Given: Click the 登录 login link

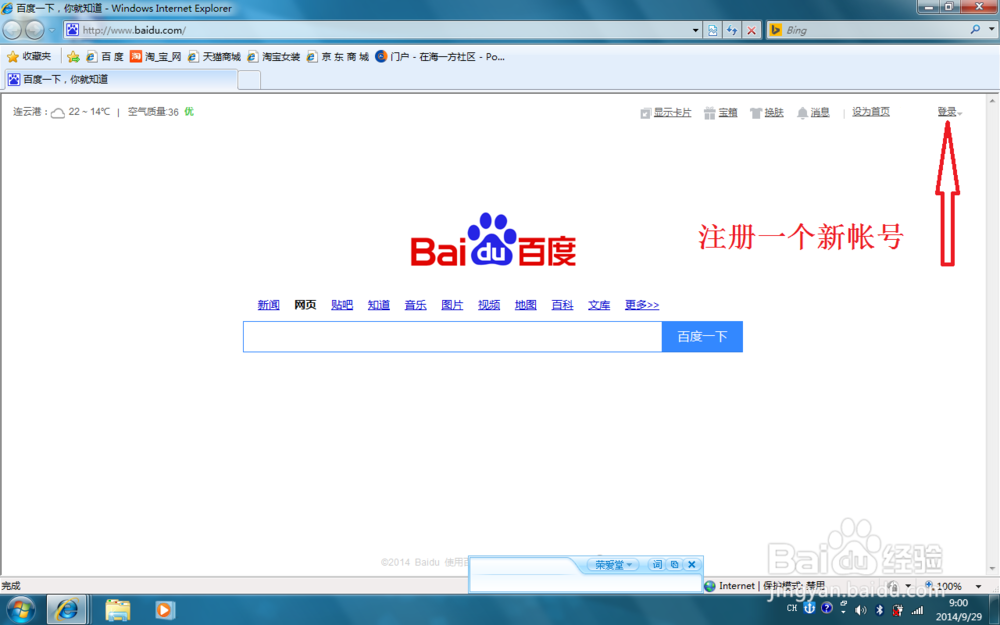Looking at the screenshot, I should [x=947, y=112].
